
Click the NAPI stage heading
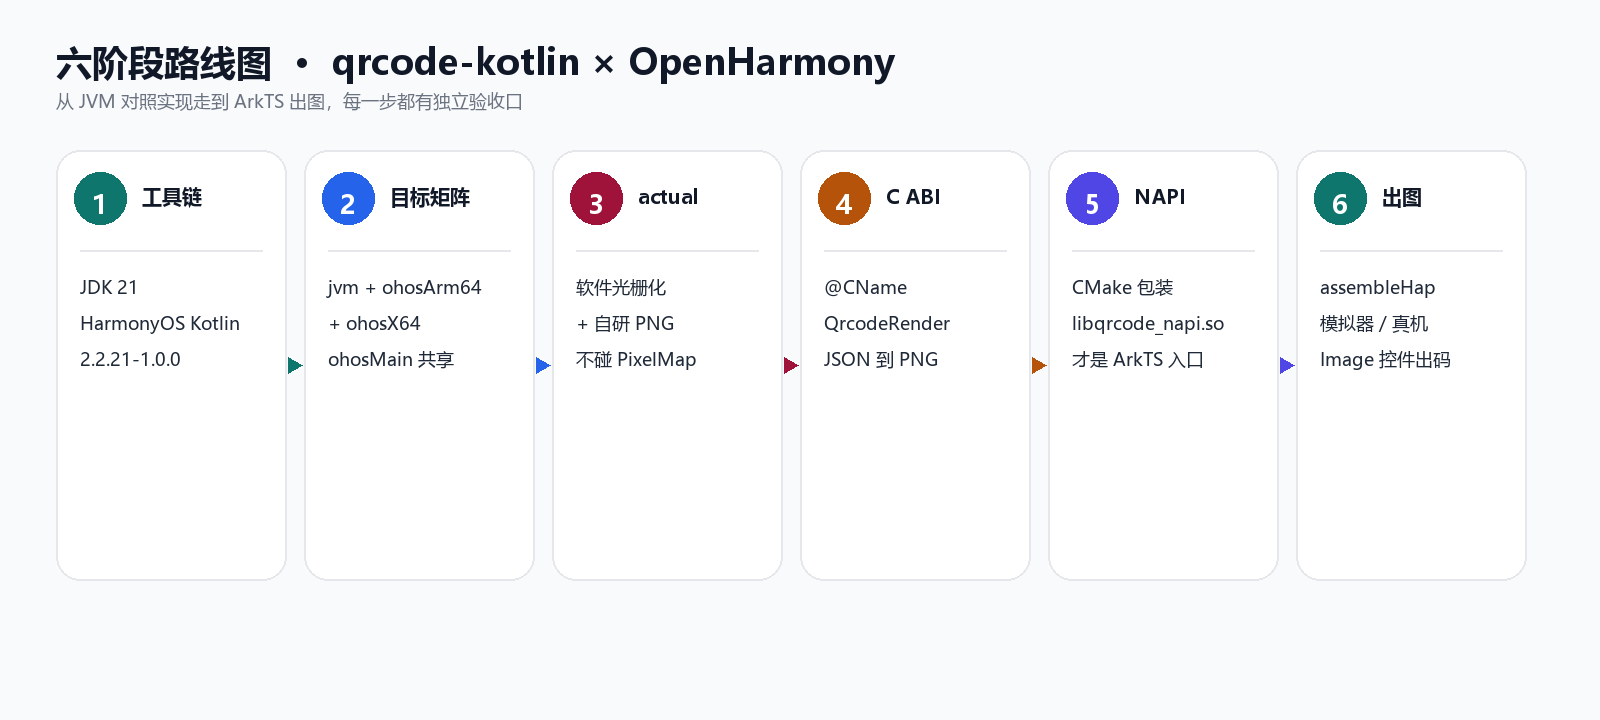tap(1160, 197)
